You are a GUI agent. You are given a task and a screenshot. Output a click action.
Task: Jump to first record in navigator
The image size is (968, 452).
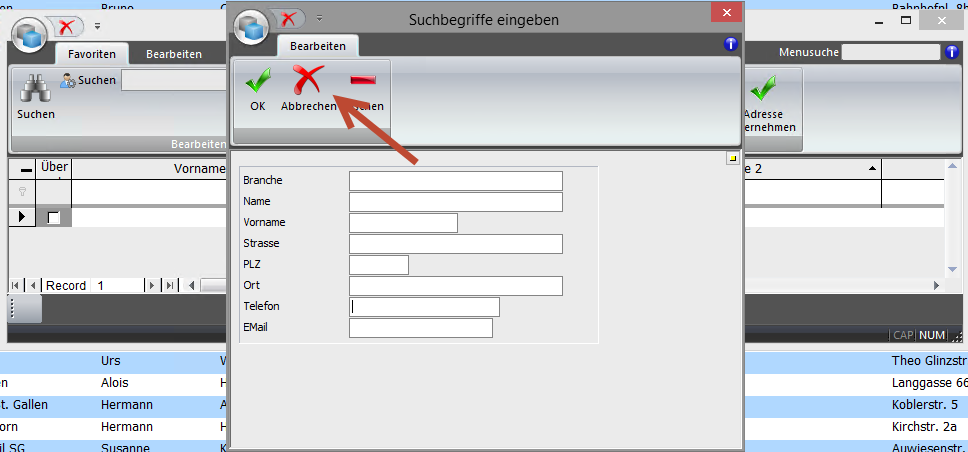pos(16,286)
